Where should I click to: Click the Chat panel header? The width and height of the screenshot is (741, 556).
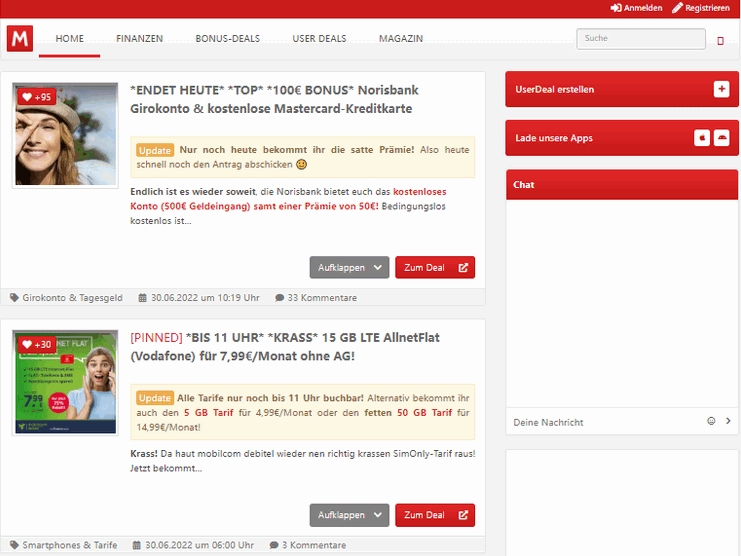[621, 185]
